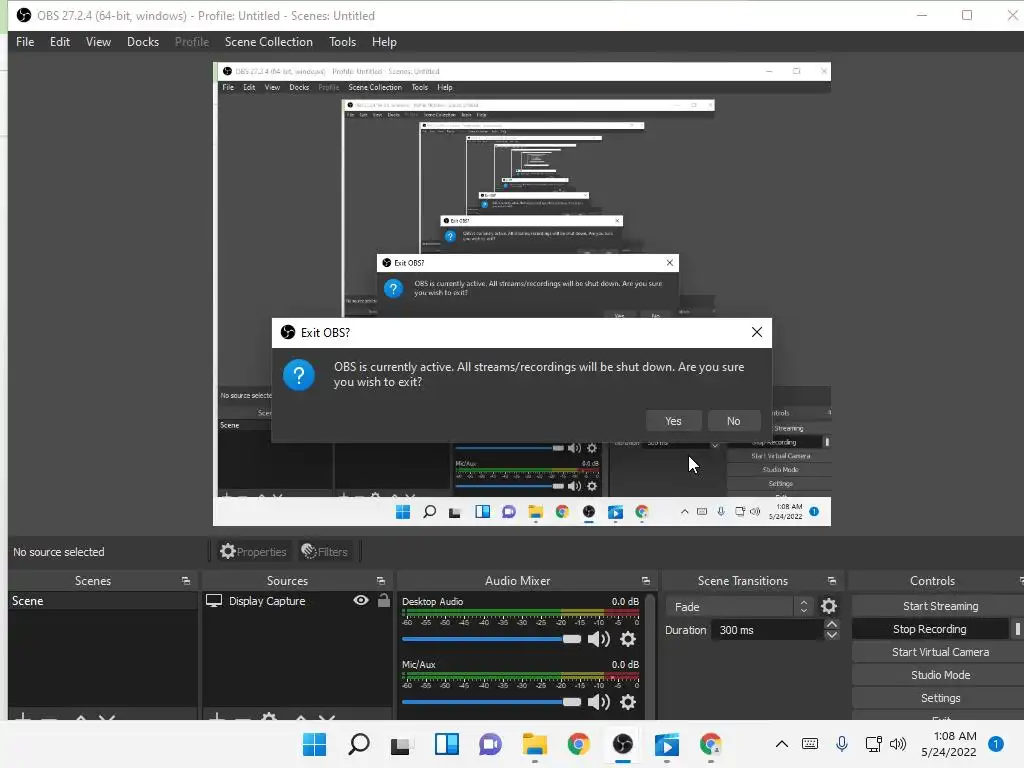Pop out the Audio Mixer dock
This screenshot has width=1024, height=768.
(x=645, y=581)
